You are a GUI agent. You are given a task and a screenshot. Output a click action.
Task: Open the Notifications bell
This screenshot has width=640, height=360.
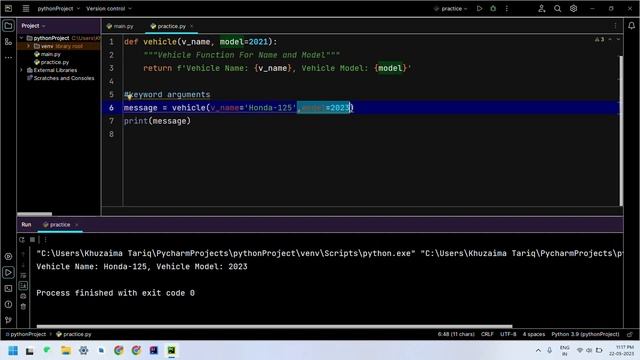pyautogui.click(x=631, y=26)
